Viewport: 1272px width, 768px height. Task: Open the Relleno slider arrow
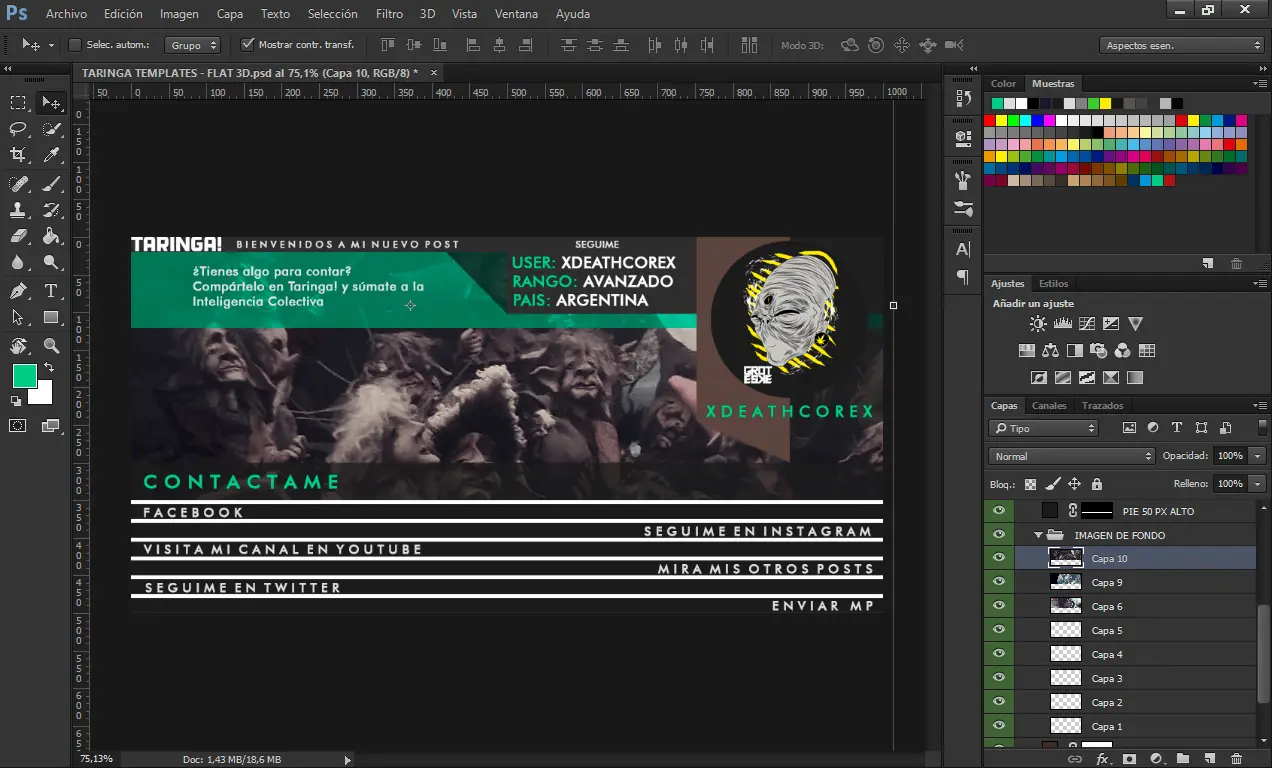click(1257, 484)
